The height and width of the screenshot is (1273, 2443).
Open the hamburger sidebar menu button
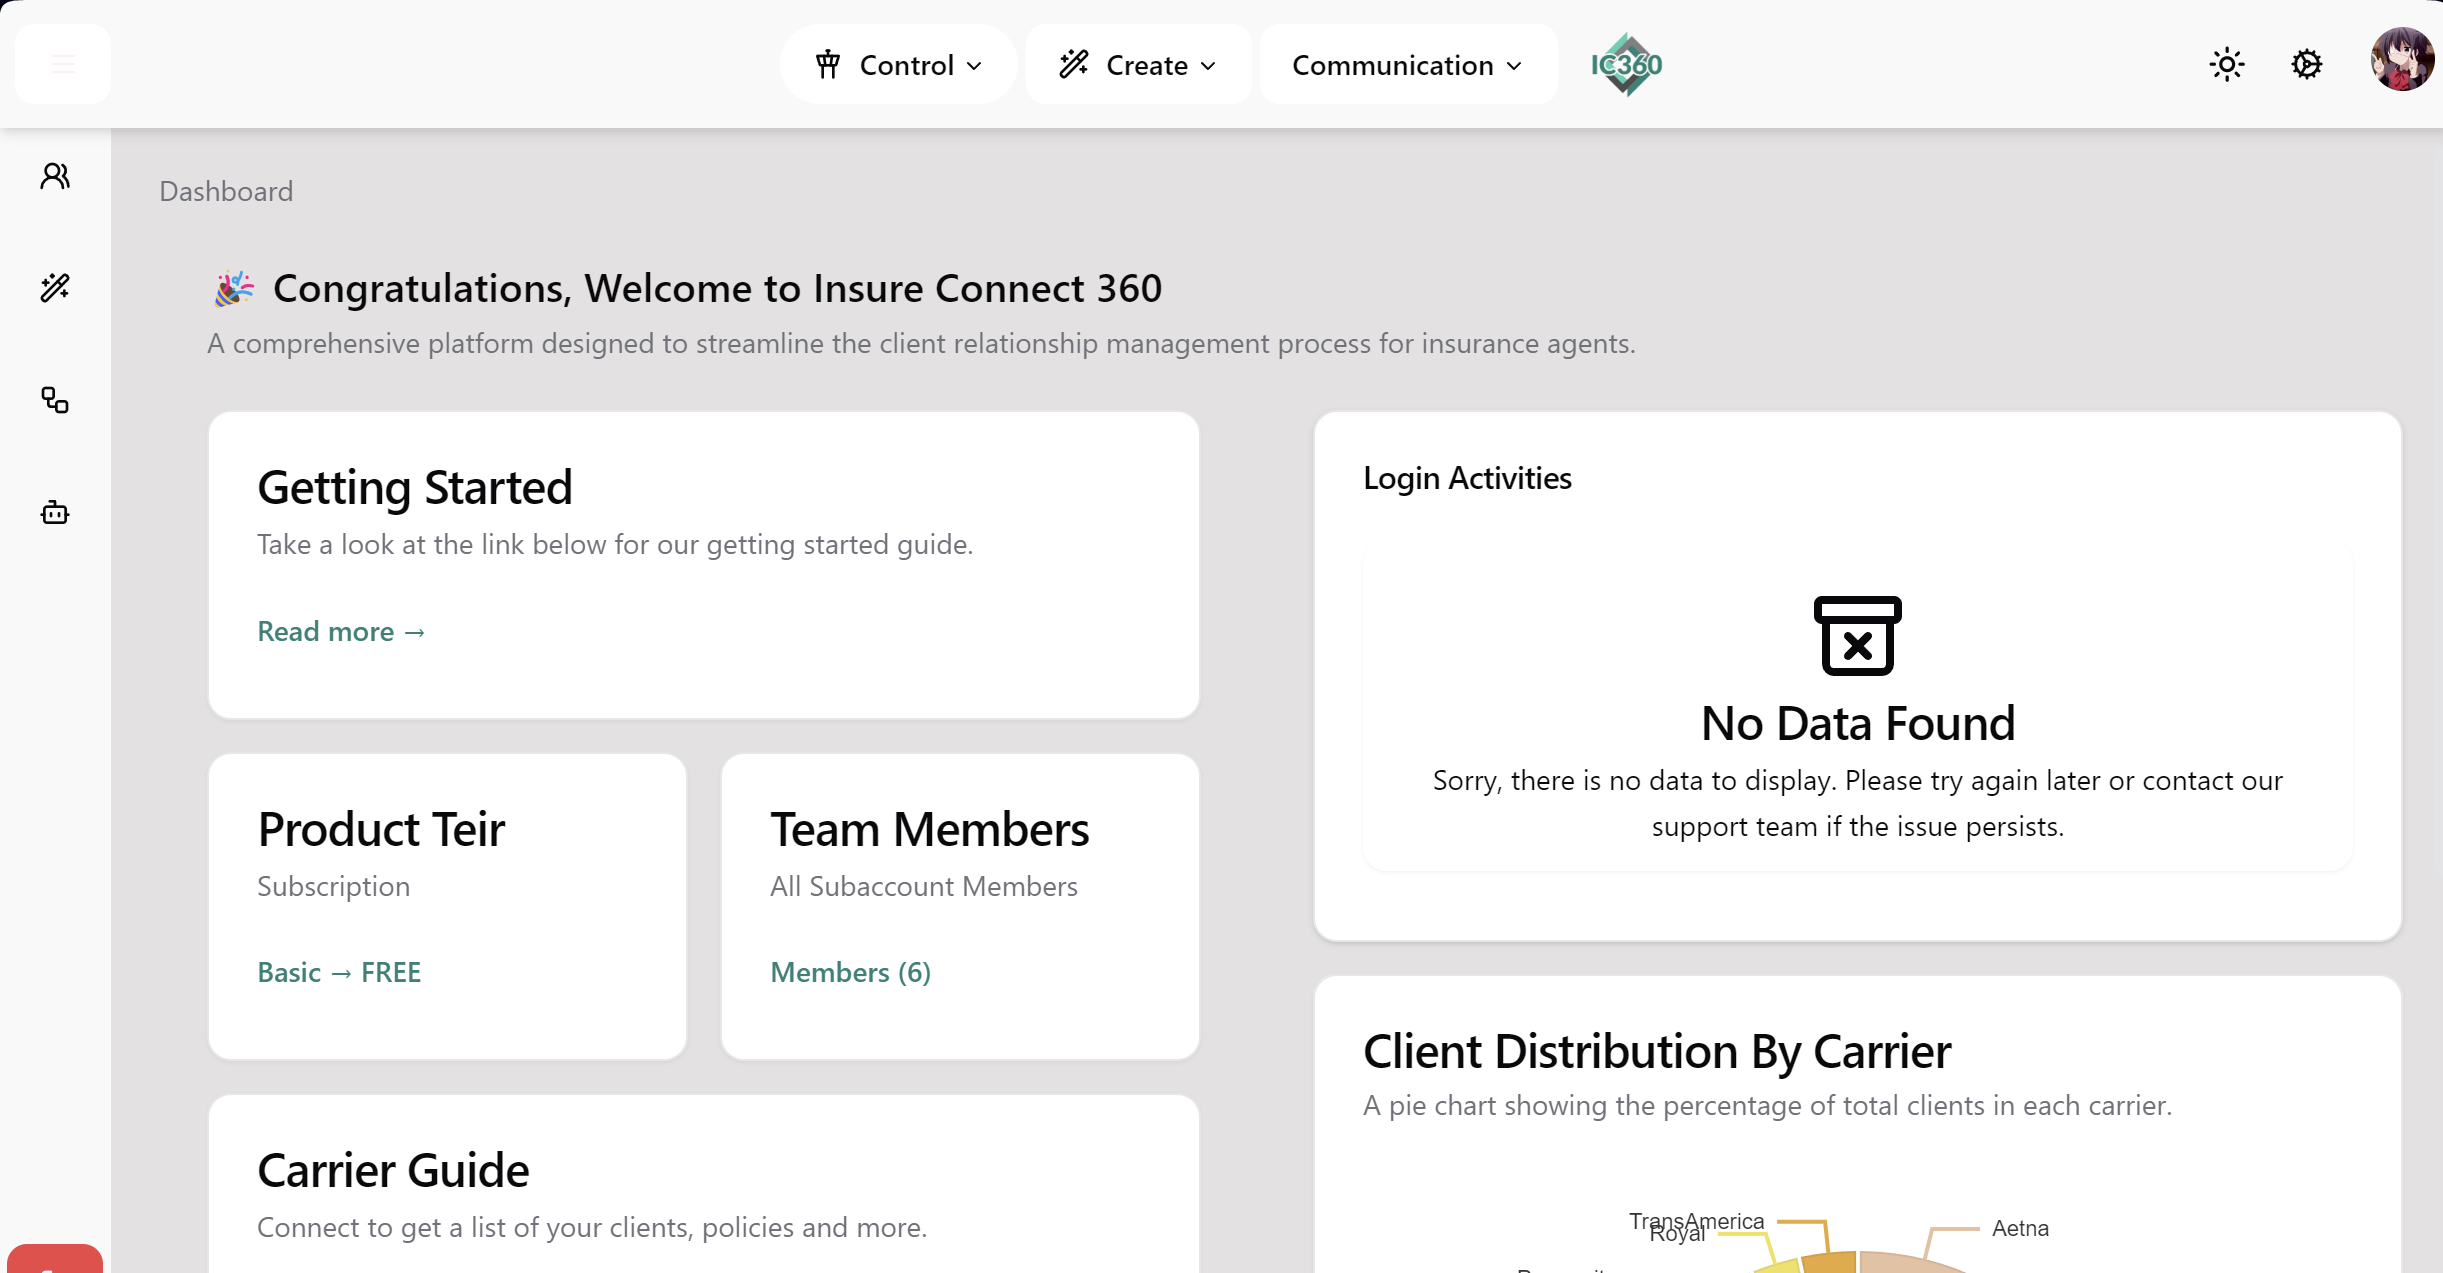pyautogui.click(x=63, y=64)
